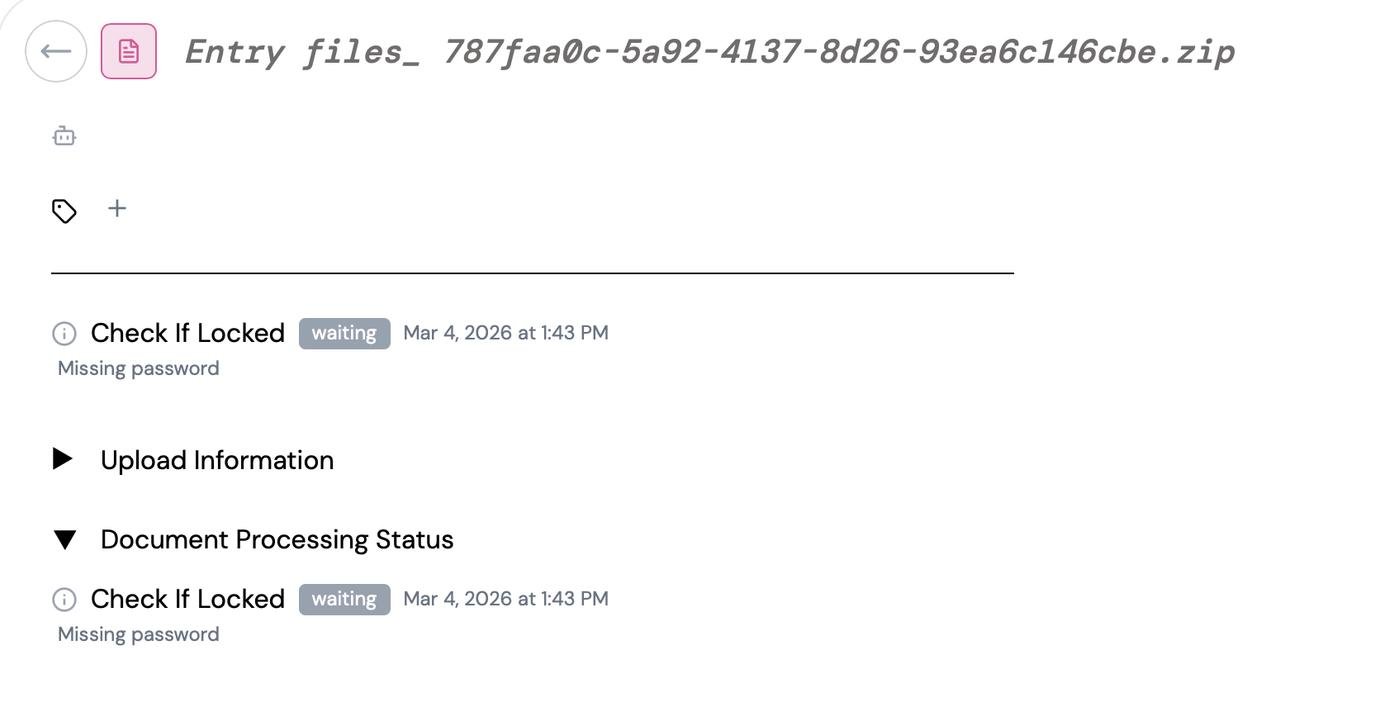Click the upper Check If Locked label
This screenshot has height=707, width=1400.
click(x=188, y=333)
